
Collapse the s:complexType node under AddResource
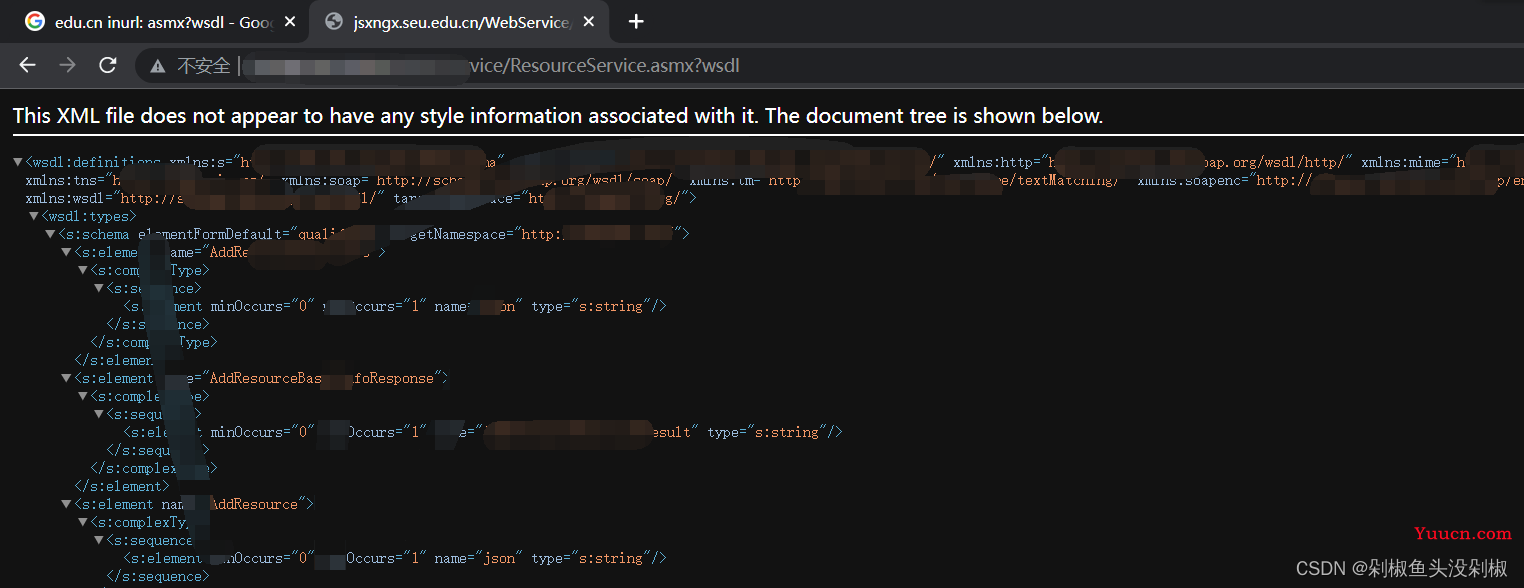click(82, 522)
